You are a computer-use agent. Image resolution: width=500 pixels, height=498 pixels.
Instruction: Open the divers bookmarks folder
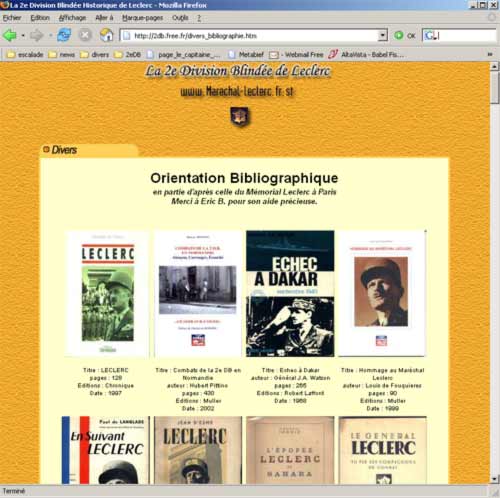95,54
